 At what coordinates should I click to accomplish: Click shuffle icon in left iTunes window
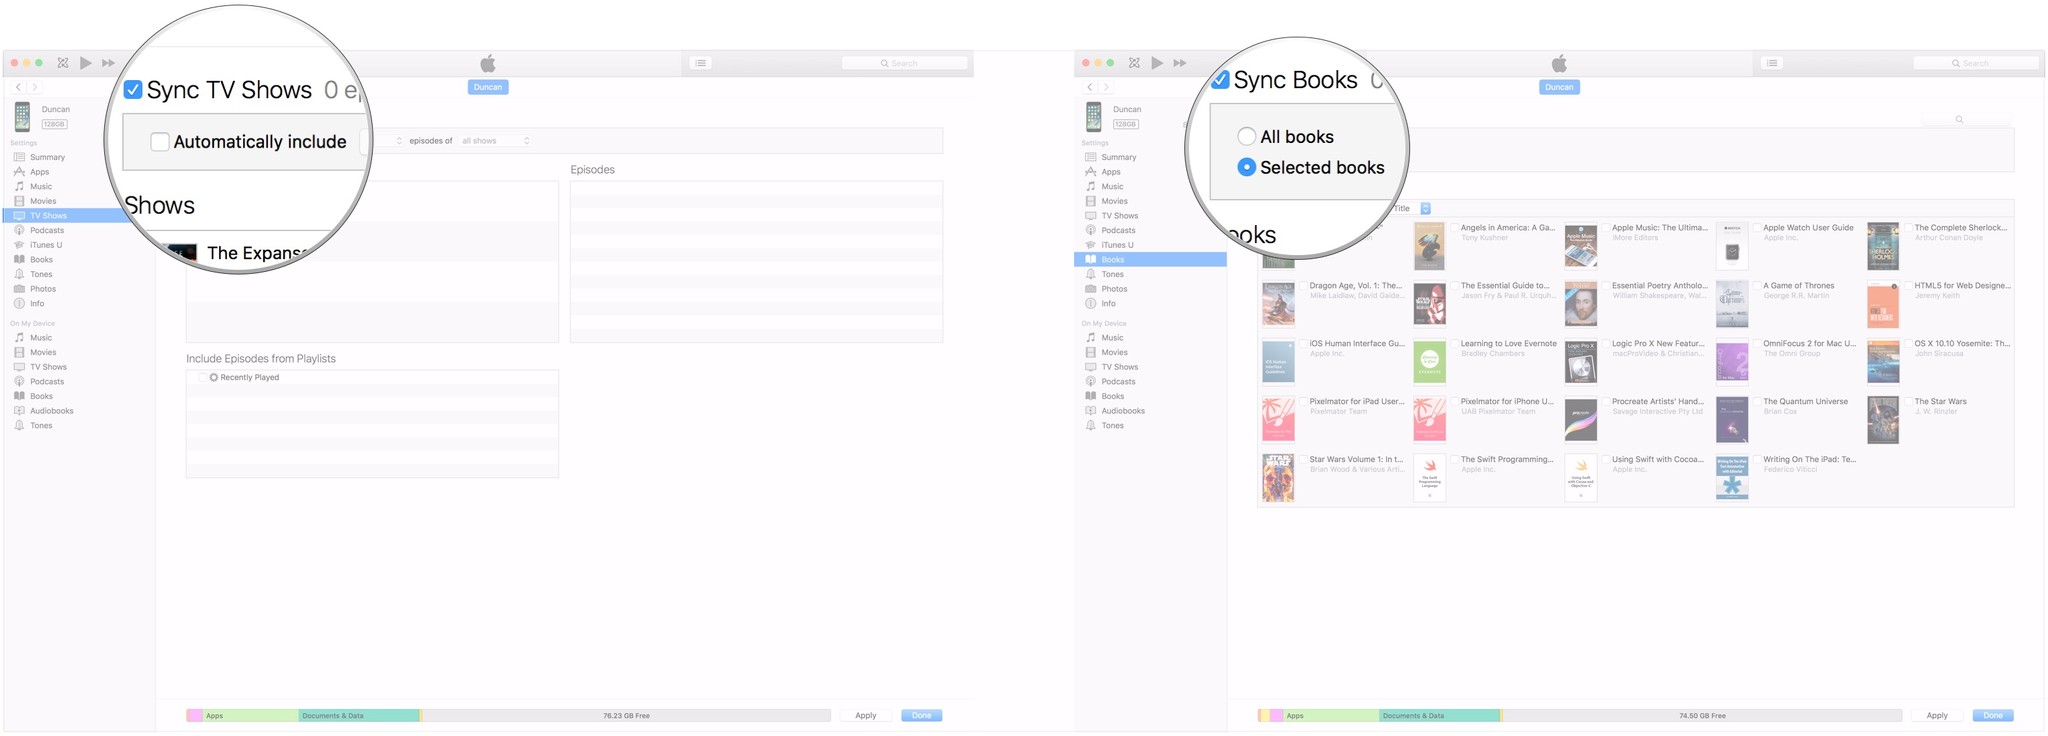(x=63, y=63)
